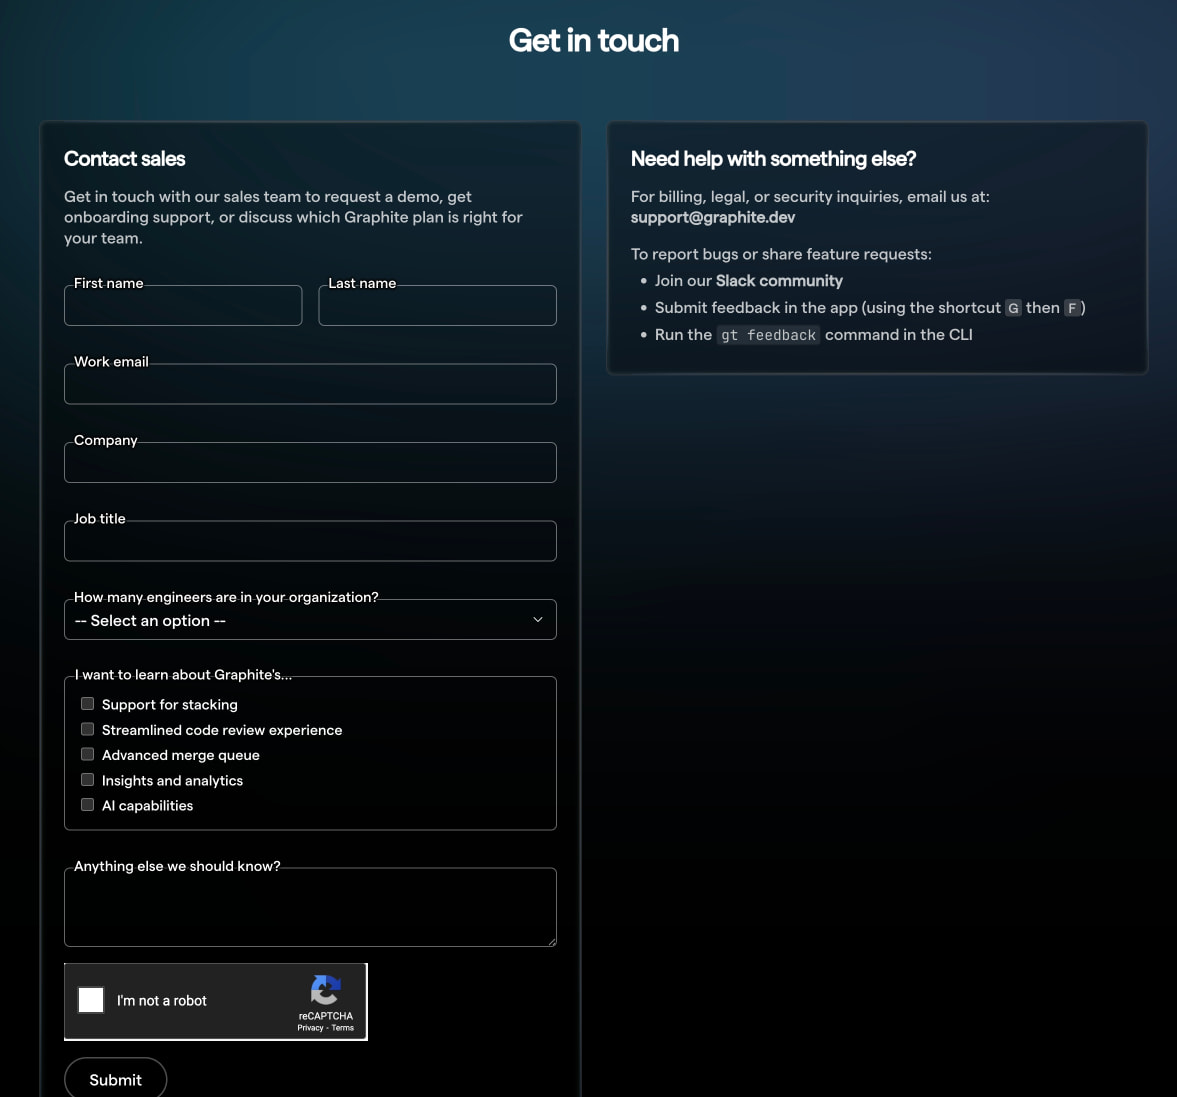Click the dropdown chevron arrow icon
The height and width of the screenshot is (1097, 1177).
pyautogui.click(x=537, y=619)
